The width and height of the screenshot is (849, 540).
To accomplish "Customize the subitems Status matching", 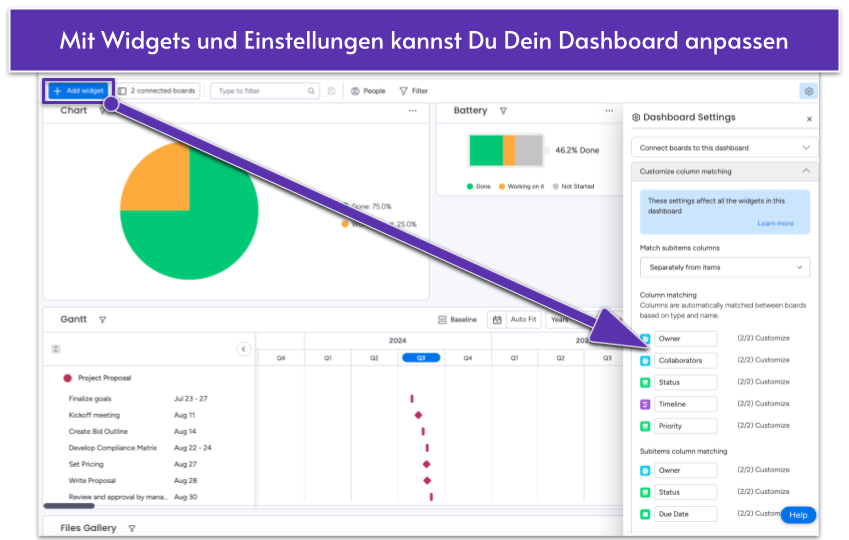I will point(772,491).
